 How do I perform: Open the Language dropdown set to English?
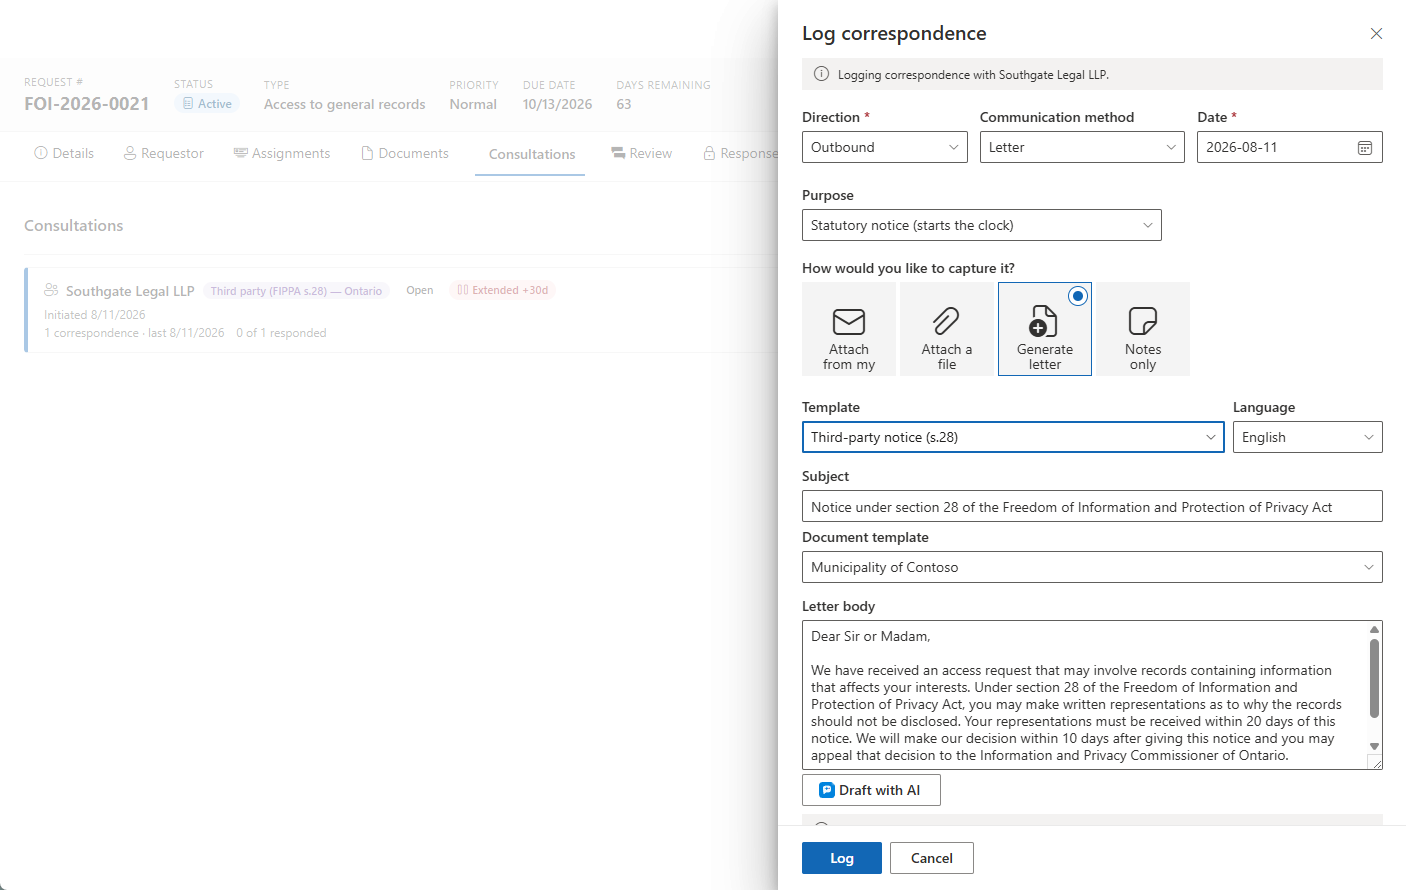(1308, 437)
